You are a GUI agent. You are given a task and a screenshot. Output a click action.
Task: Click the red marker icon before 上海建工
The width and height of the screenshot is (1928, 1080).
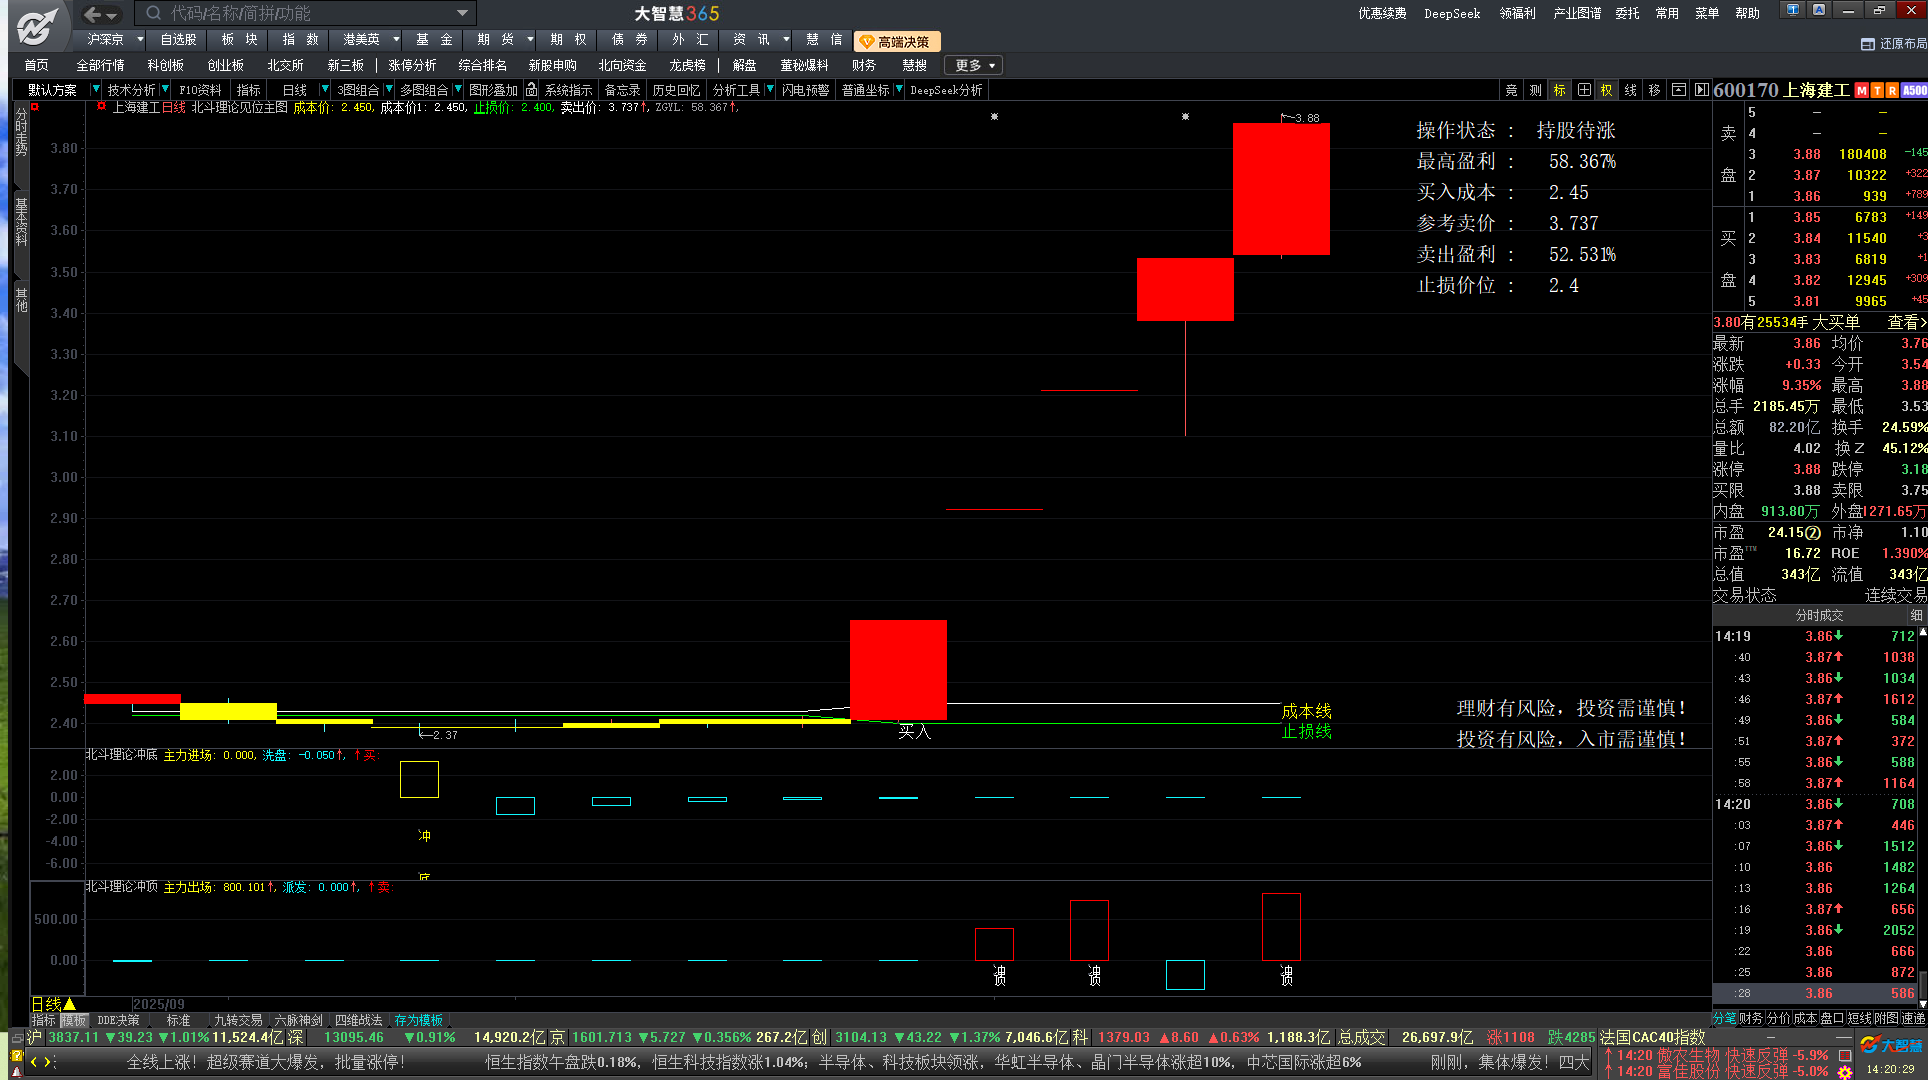[101, 106]
